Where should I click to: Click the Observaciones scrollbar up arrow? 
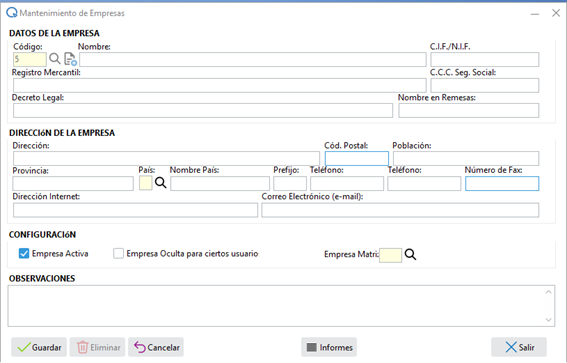click(549, 292)
